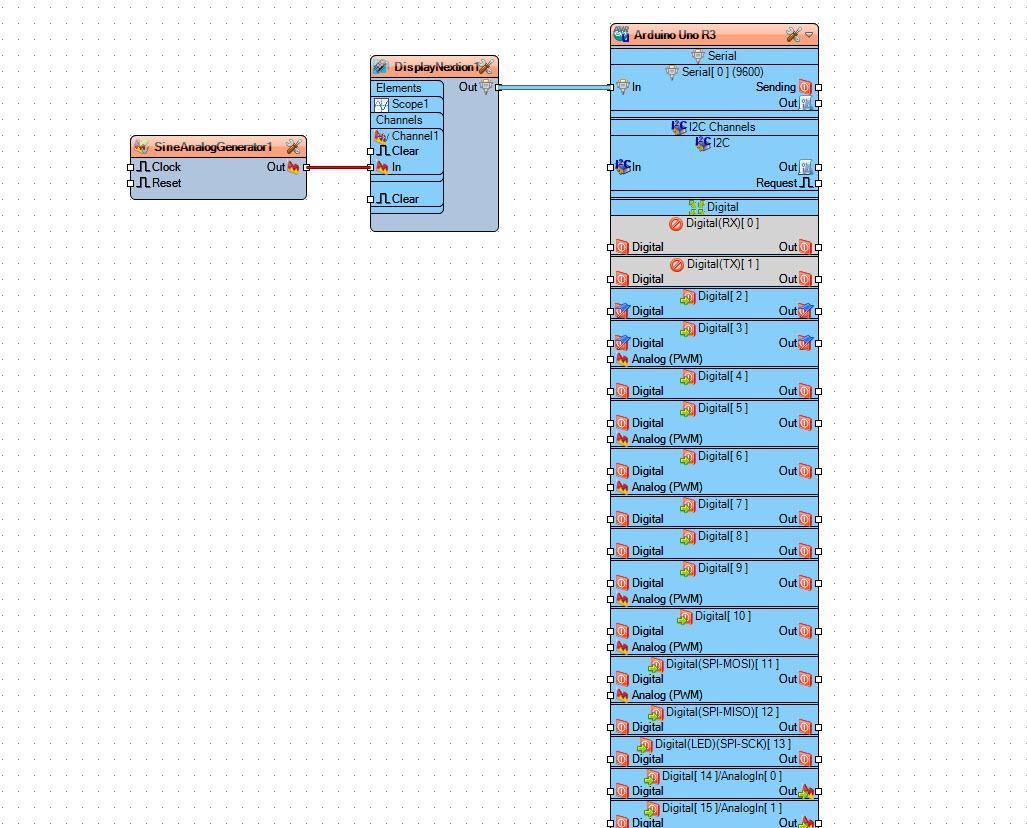Click the I2C Request clock pin icon
This screenshot has height=828, width=1027.
806,183
